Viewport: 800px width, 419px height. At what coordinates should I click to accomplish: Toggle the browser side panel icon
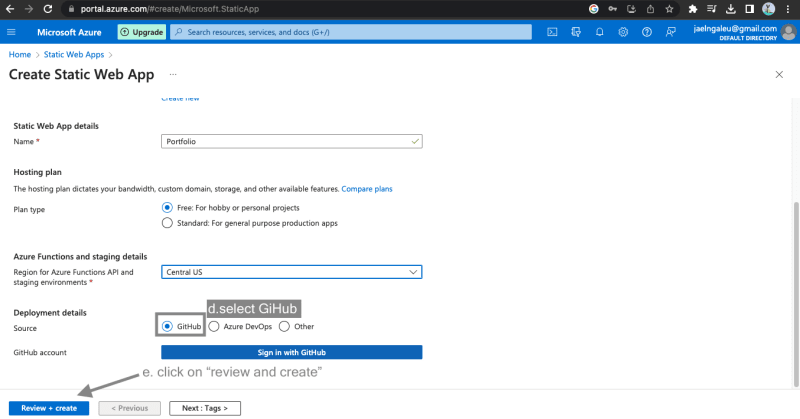click(749, 9)
